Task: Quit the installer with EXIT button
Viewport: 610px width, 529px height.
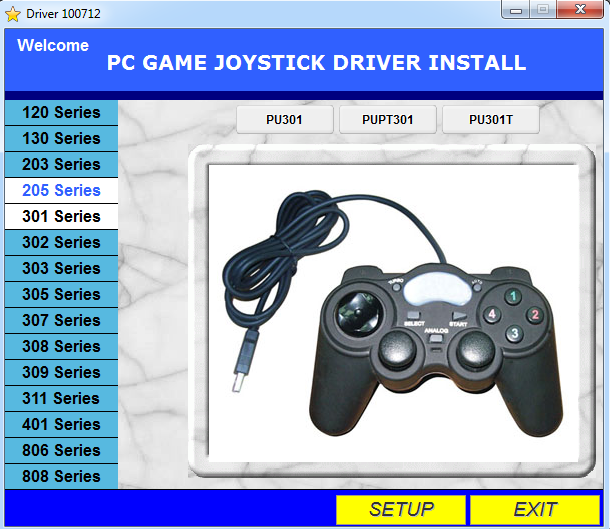Action: [535, 510]
